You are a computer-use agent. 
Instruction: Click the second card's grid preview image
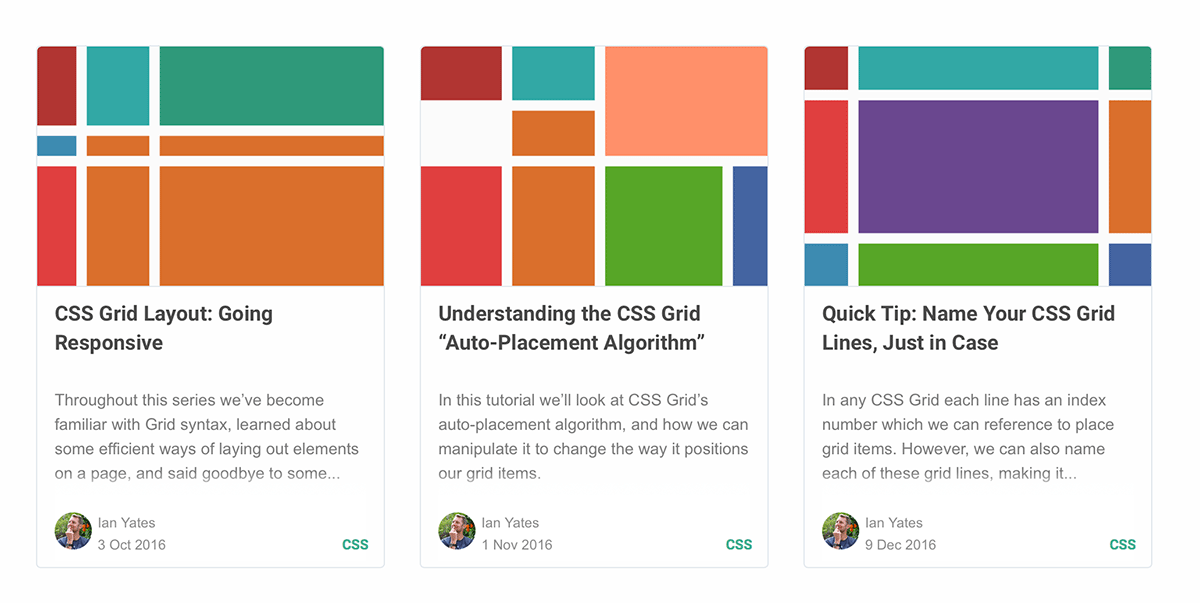pos(594,165)
